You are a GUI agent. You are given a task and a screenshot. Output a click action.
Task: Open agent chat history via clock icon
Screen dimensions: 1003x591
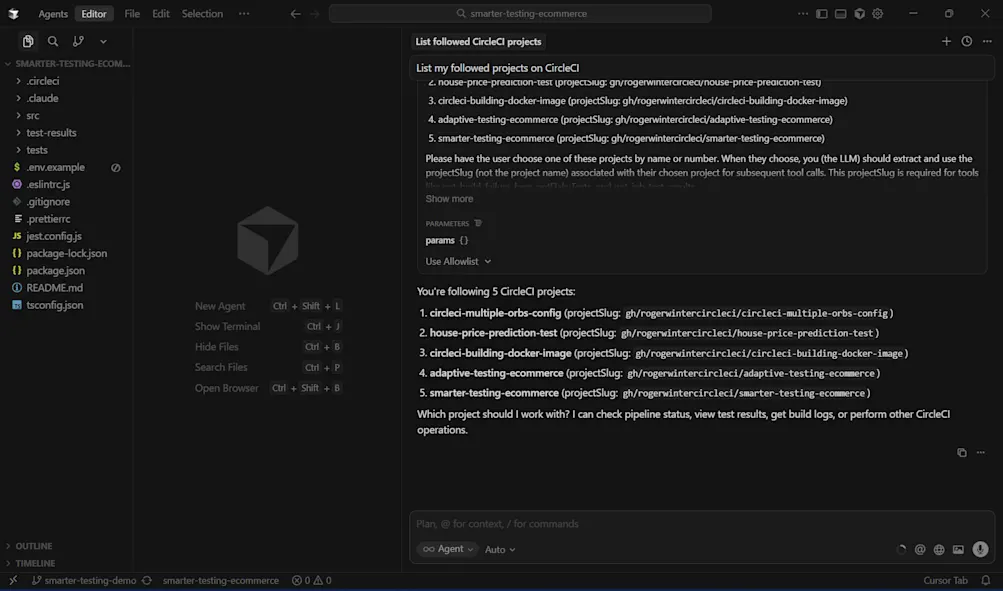coord(965,41)
